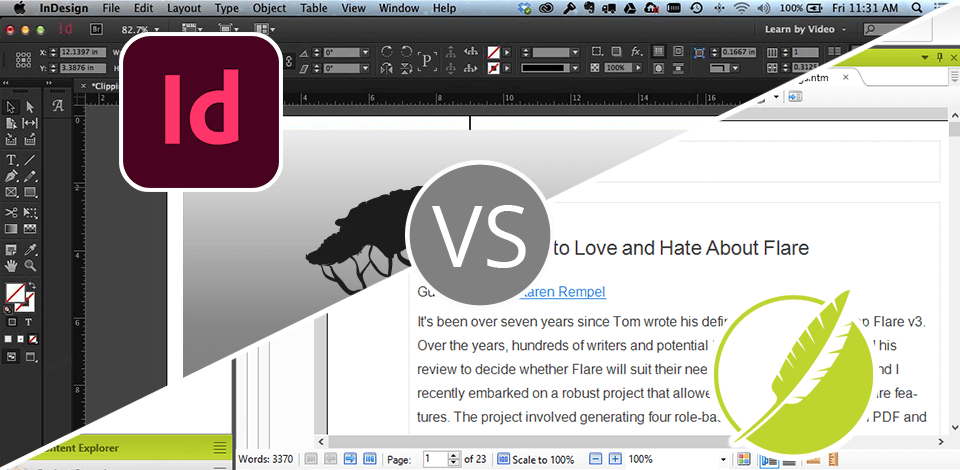The image size is (960, 470).
Task: Select the Scissors tool
Action: pos(11,213)
